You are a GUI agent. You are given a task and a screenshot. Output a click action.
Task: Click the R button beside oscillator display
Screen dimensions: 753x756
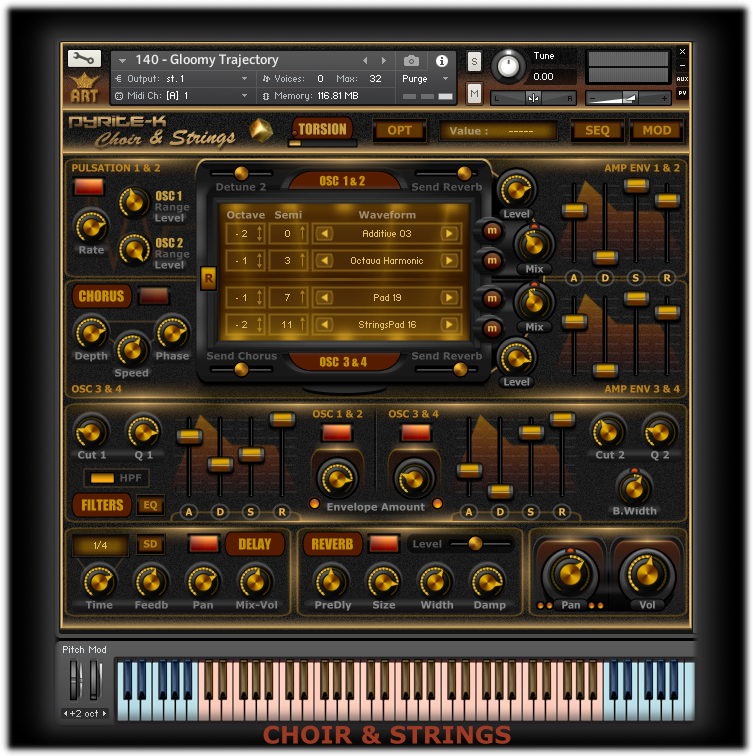coord(208,278)
